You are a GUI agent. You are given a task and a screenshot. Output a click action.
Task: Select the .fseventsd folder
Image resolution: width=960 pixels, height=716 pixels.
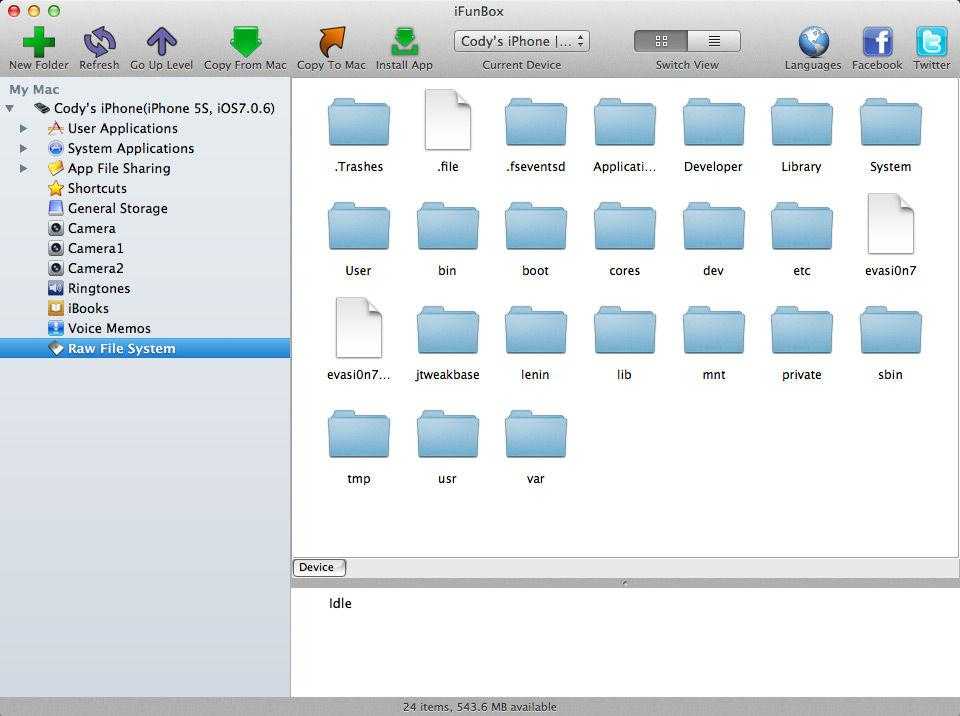(536, 122)
